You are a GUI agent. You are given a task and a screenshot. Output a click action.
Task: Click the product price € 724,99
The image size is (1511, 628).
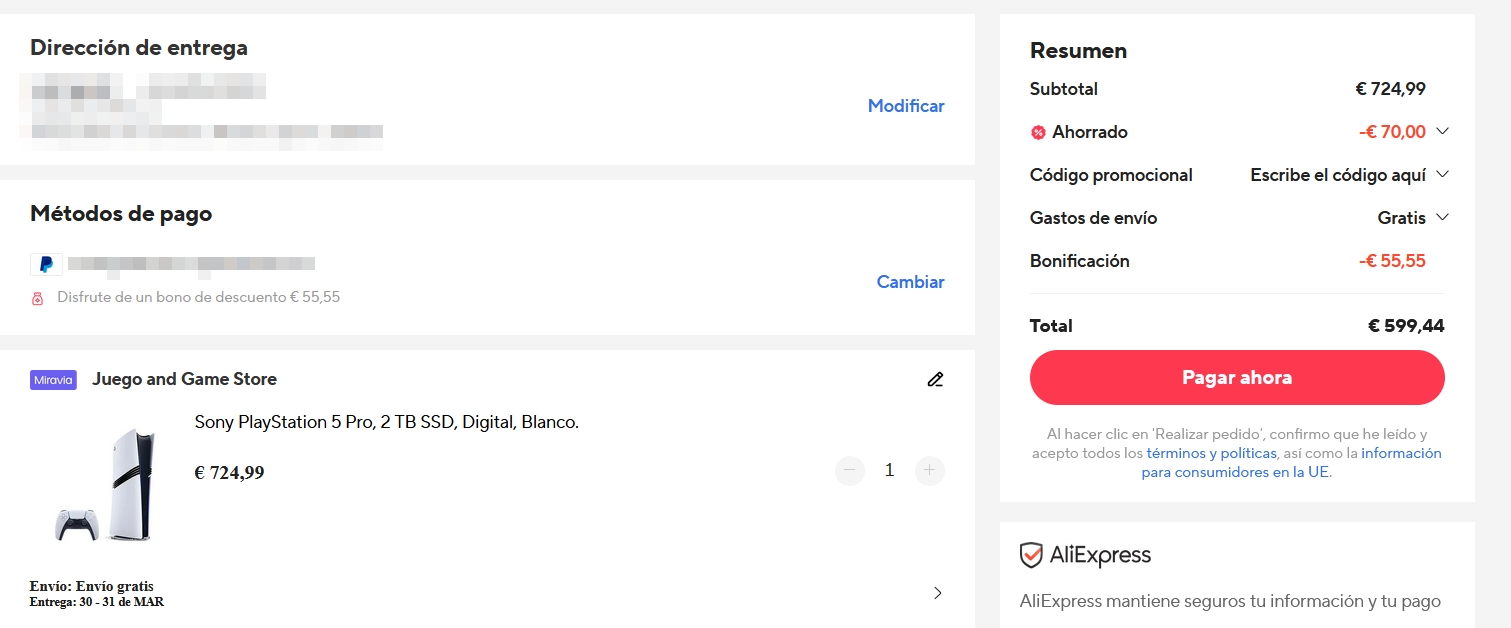point(229,473)
